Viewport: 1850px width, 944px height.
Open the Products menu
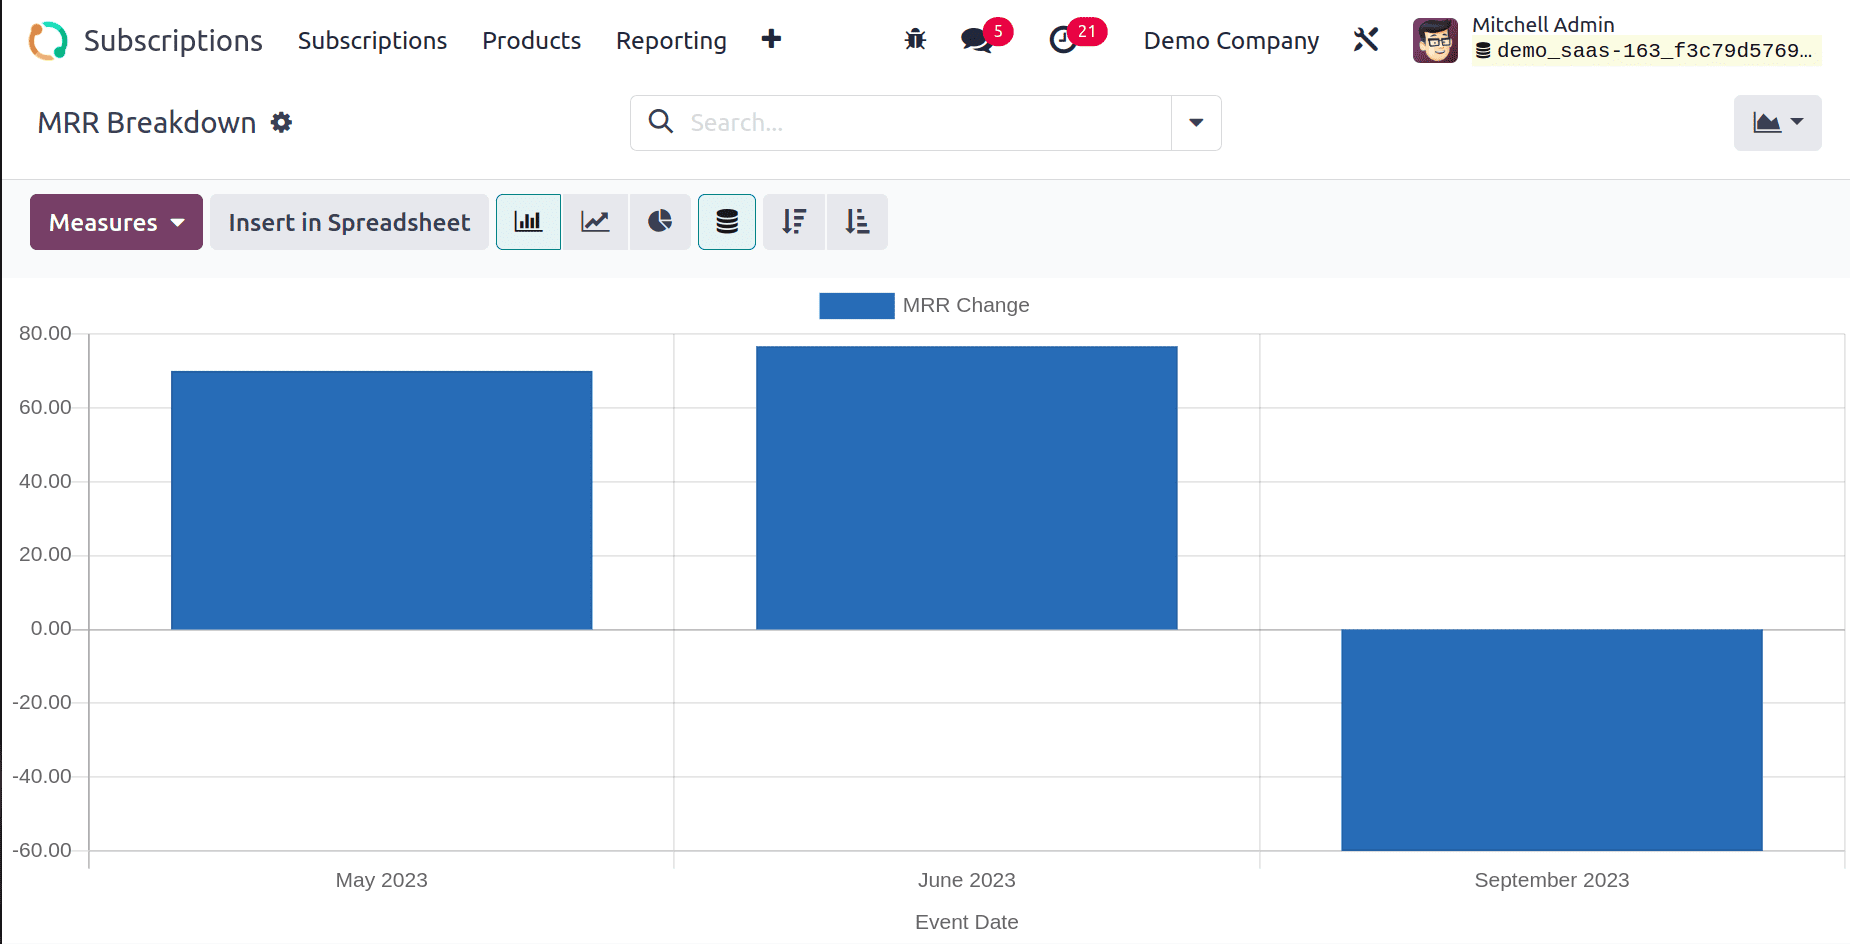click(x=531, y=41)
